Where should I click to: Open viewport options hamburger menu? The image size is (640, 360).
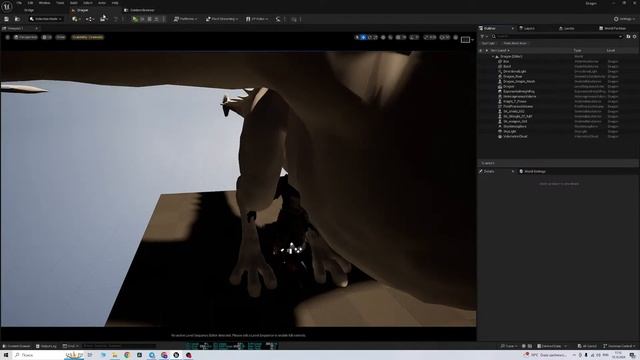click(x=7, y=37)
